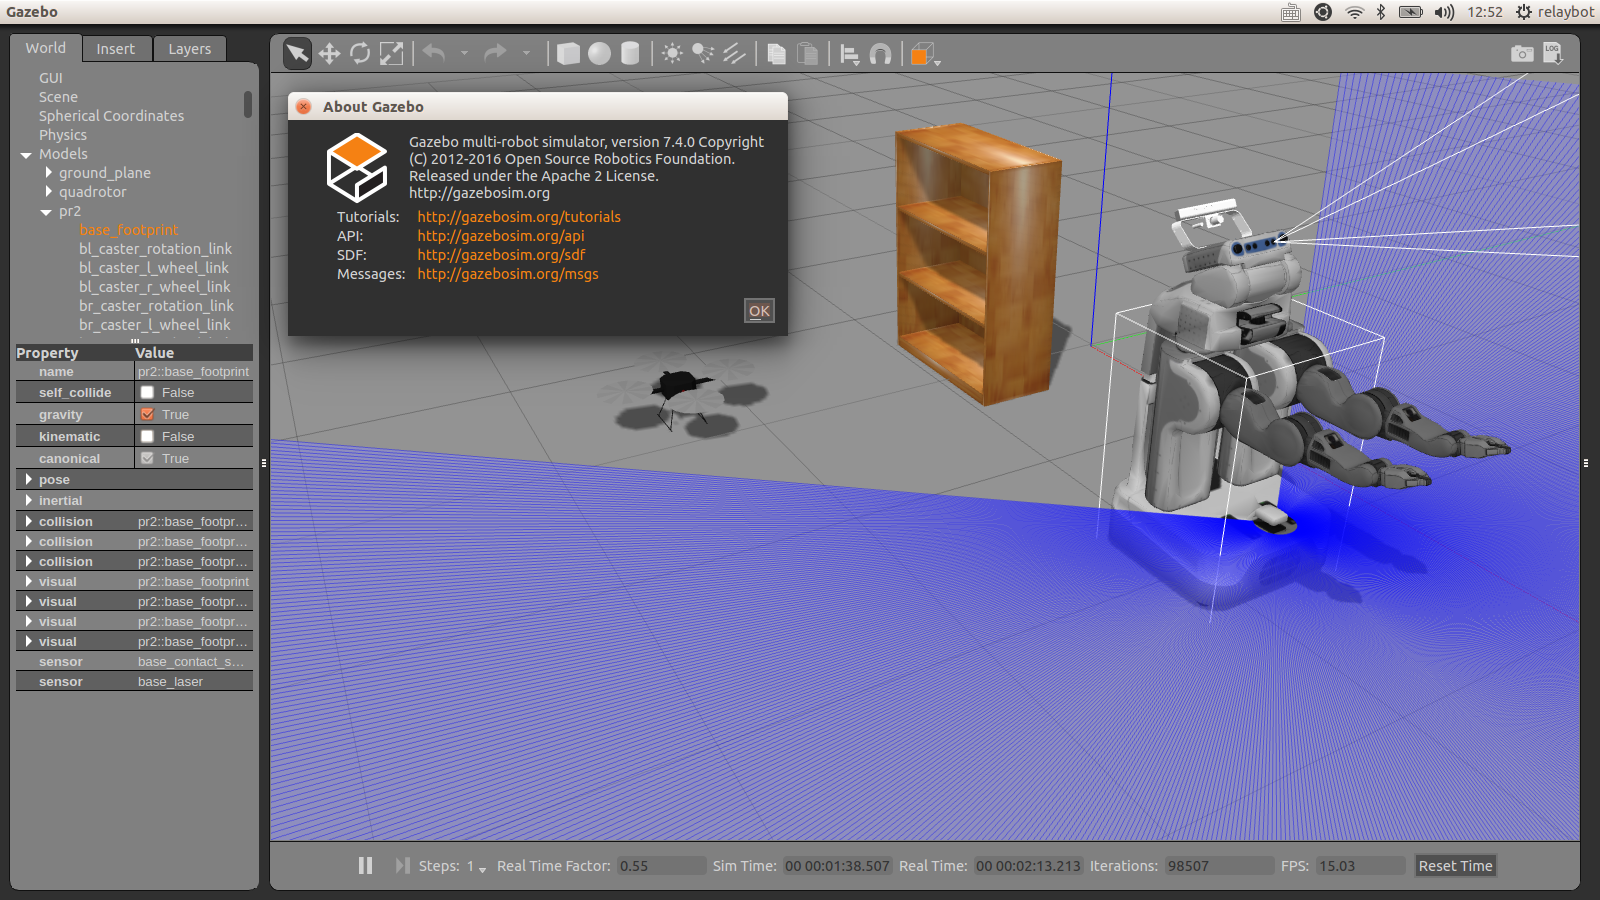Click the Reset Time button
This screenshot has width=1600, height=900.
click(x=1455, y=866)
